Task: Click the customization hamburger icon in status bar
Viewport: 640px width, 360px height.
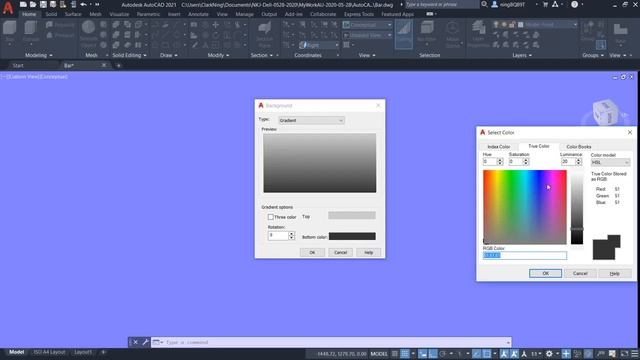Action: click(x=635, y=354)
